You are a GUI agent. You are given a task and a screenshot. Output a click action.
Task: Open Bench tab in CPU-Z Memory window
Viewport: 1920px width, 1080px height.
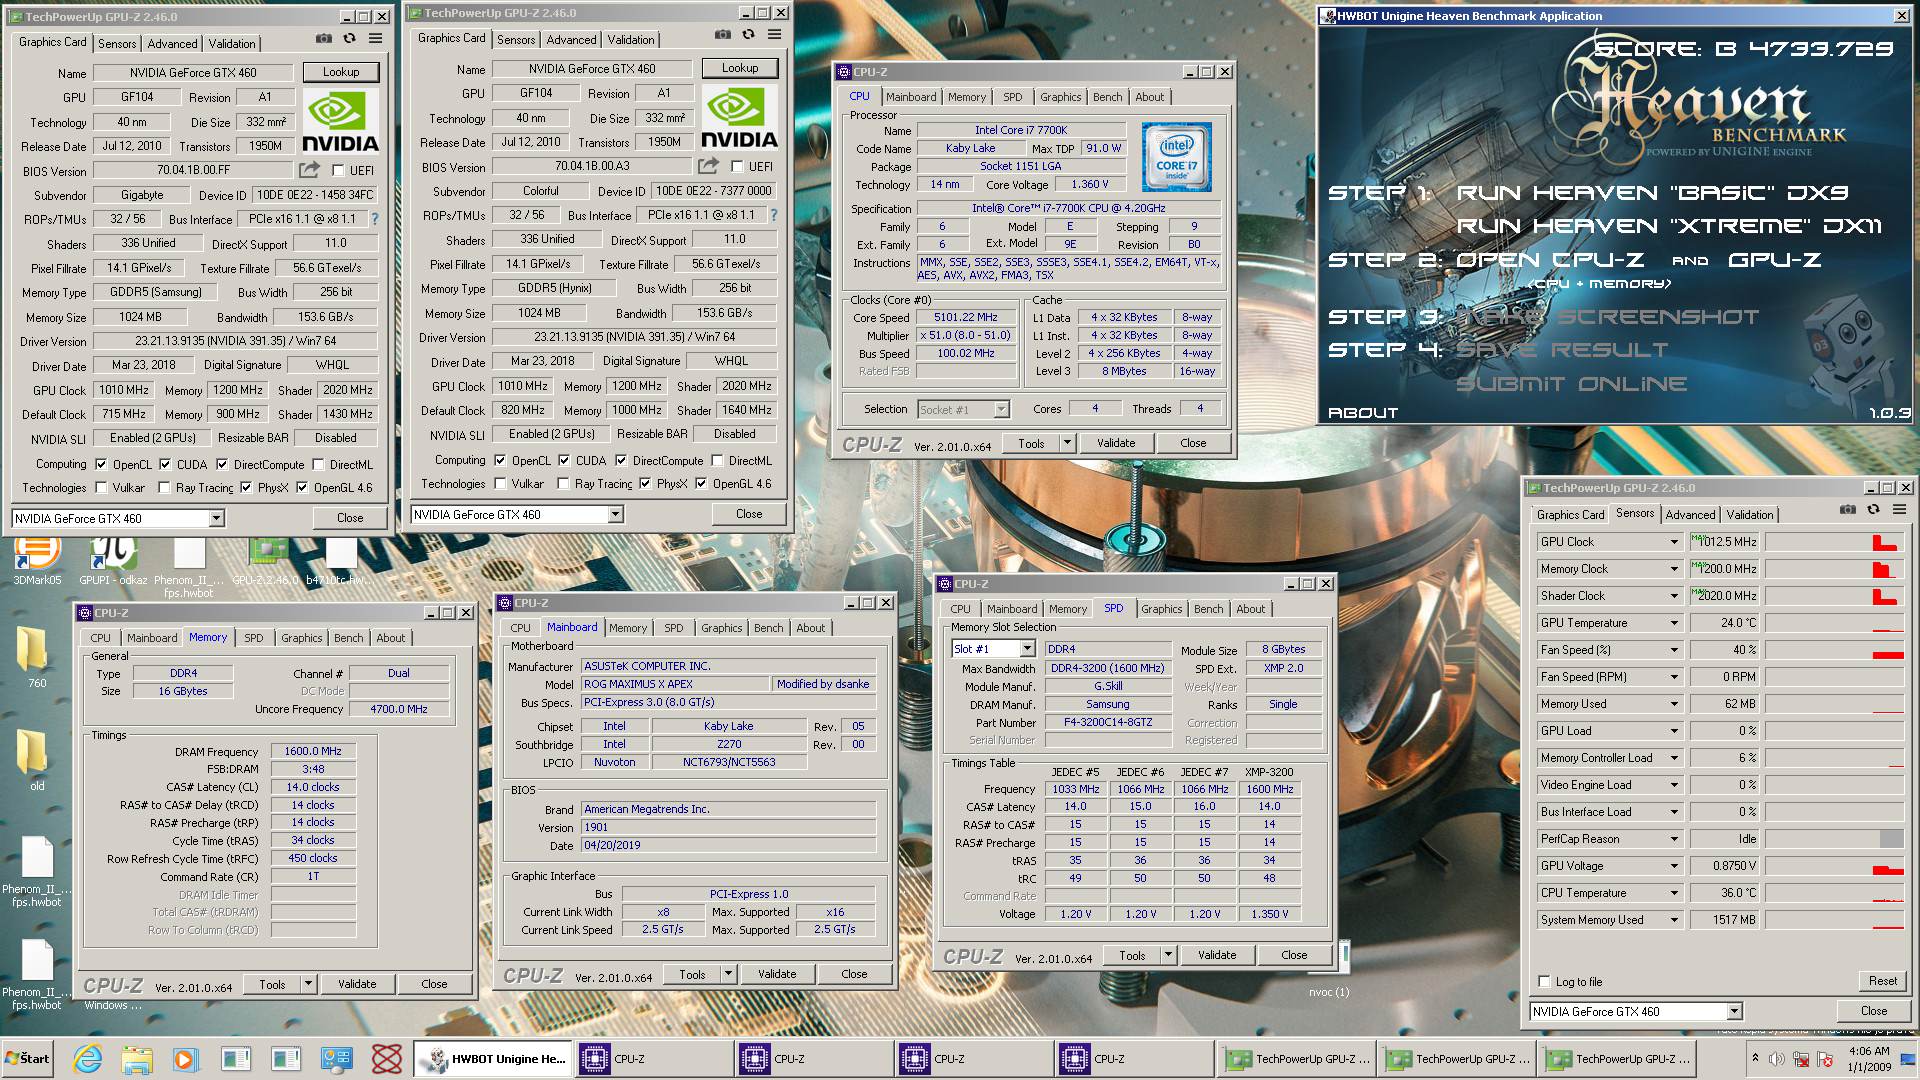tap(348, 638)
